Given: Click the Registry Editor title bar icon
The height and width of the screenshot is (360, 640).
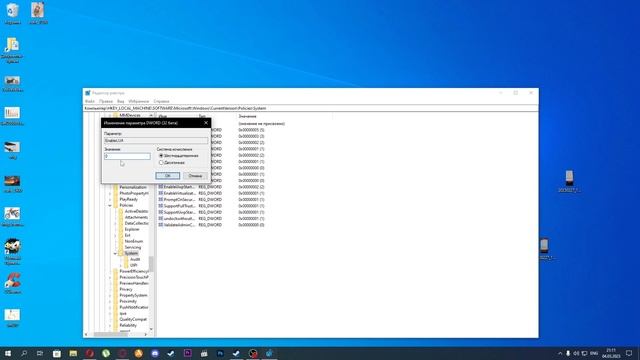Looking at the screenshot, I should 88,93.
